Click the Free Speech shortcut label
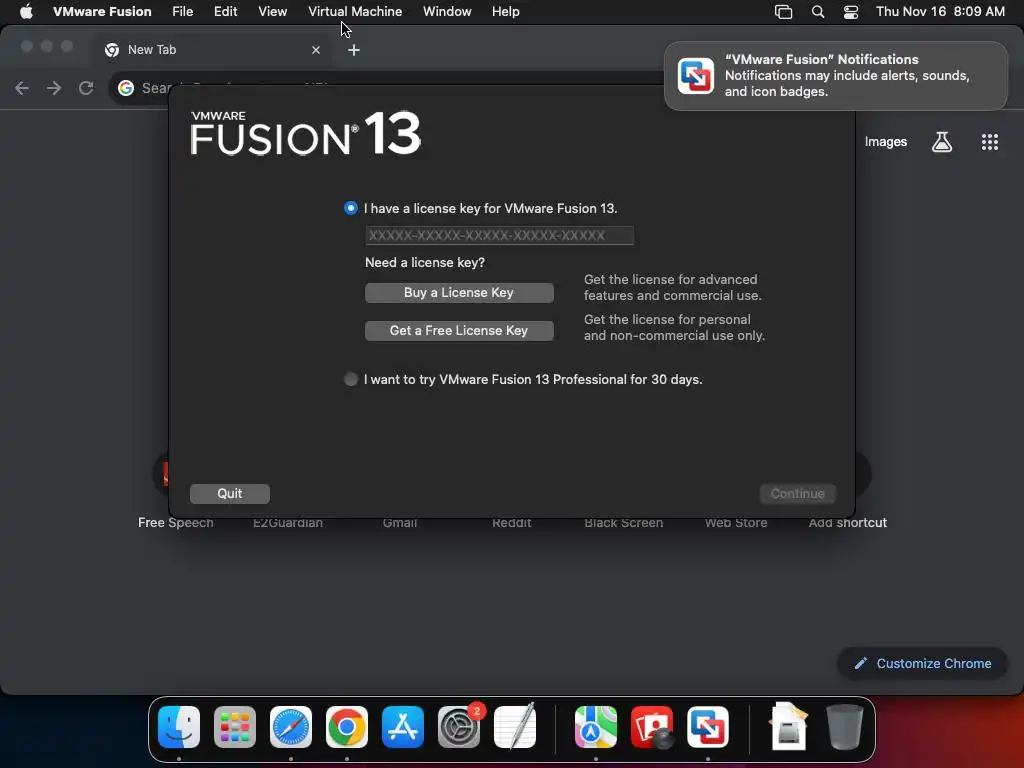This screenshot has width=1024, height=768. (176, 522)
